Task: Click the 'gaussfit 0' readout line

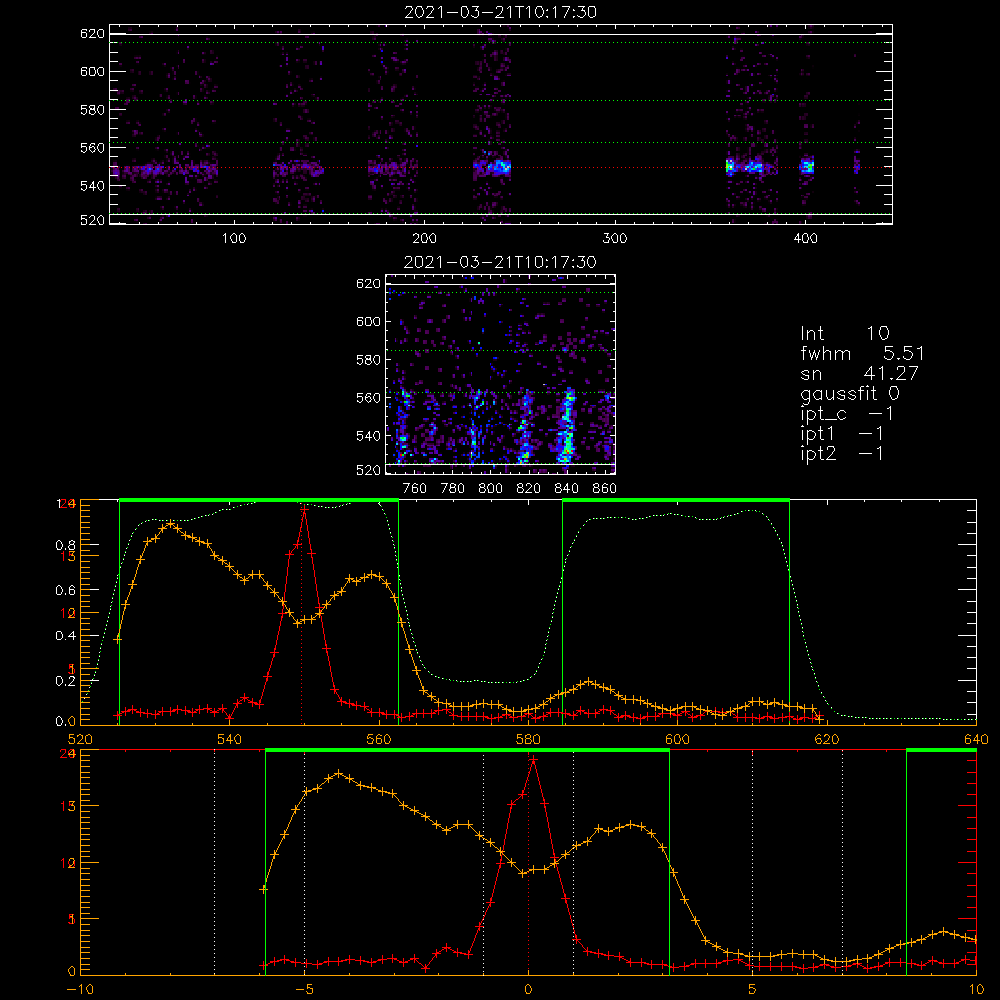Action: 849,393
